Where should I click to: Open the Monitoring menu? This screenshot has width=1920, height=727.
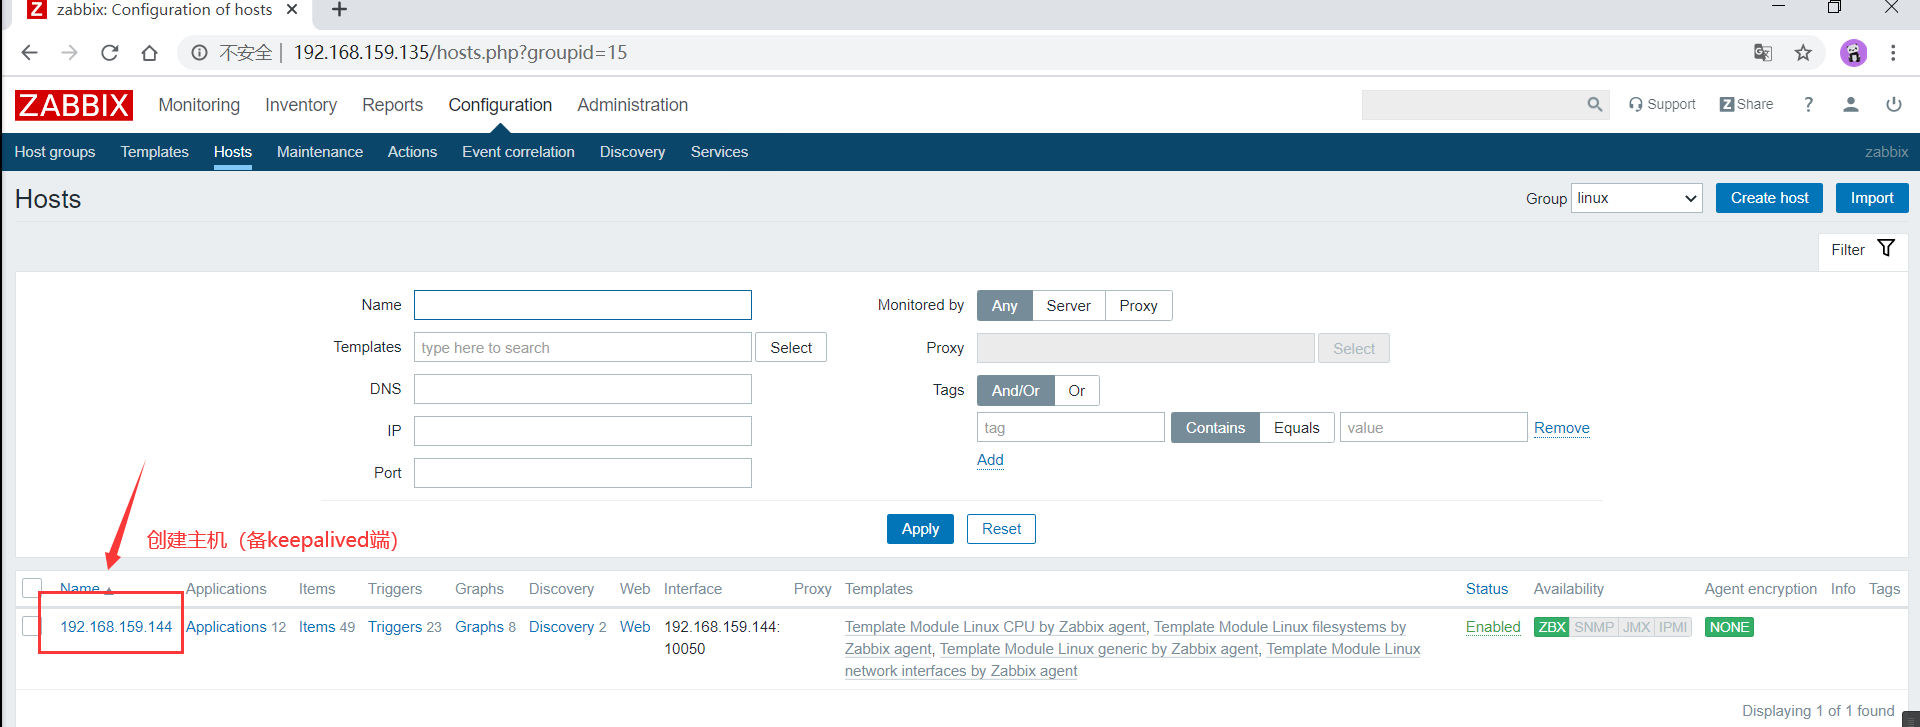(x=199, y=105)
